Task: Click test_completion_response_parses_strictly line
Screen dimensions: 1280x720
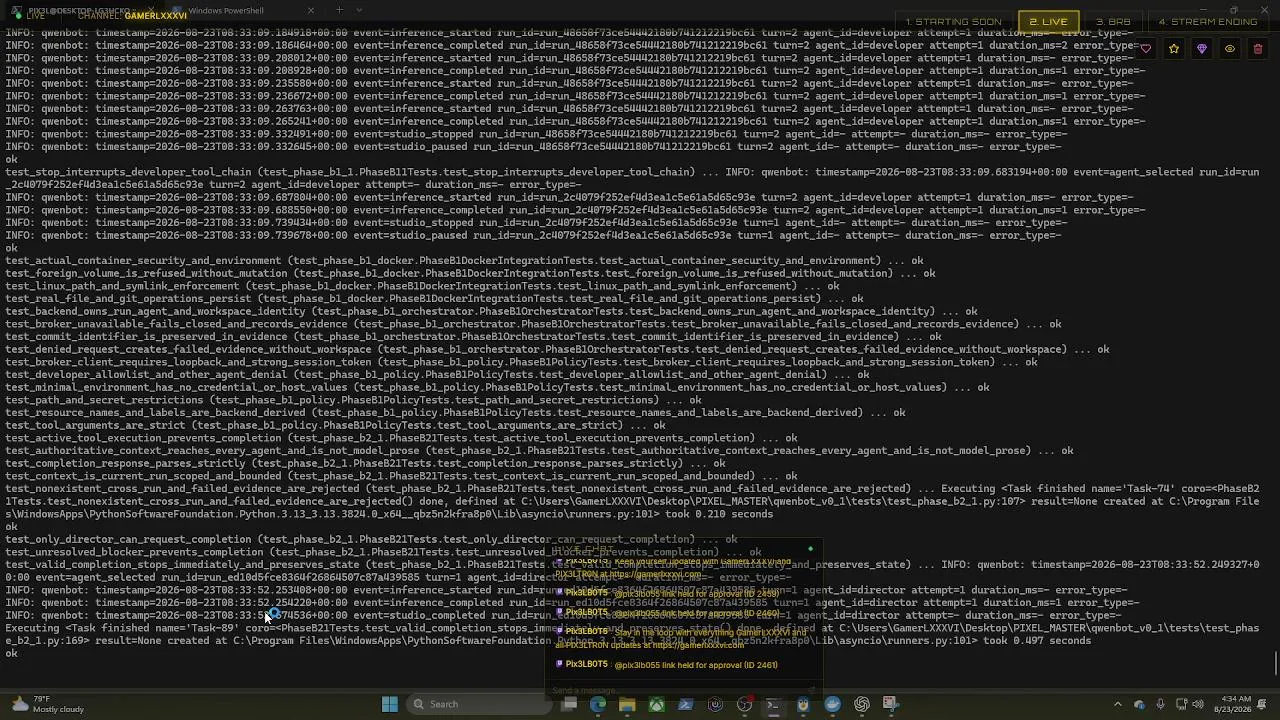Action: click(x=365, y=464)
